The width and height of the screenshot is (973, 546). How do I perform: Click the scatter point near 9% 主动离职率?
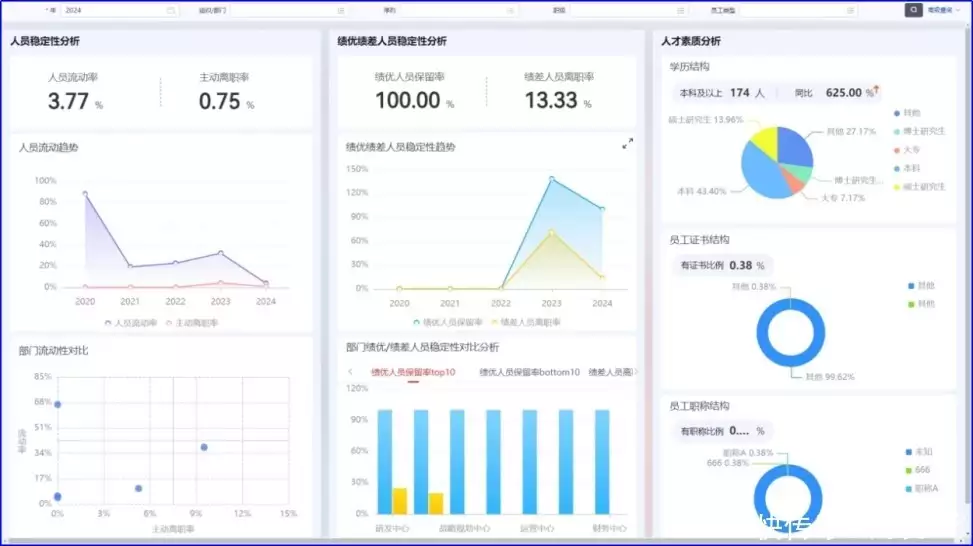click(204, 447)
